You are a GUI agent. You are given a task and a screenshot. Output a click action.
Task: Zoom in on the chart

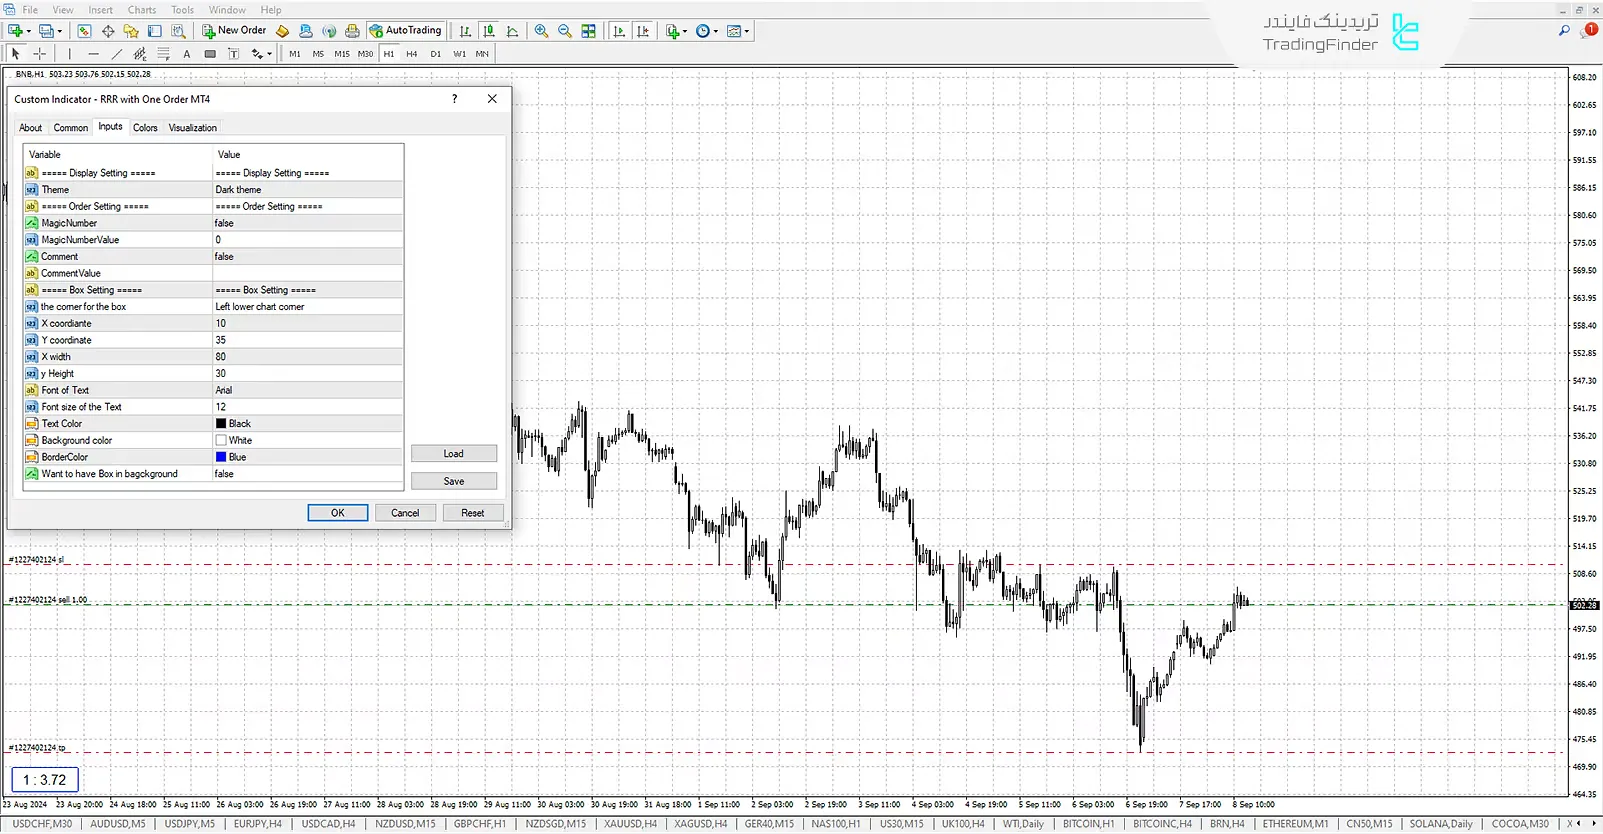tap(541, 31)
